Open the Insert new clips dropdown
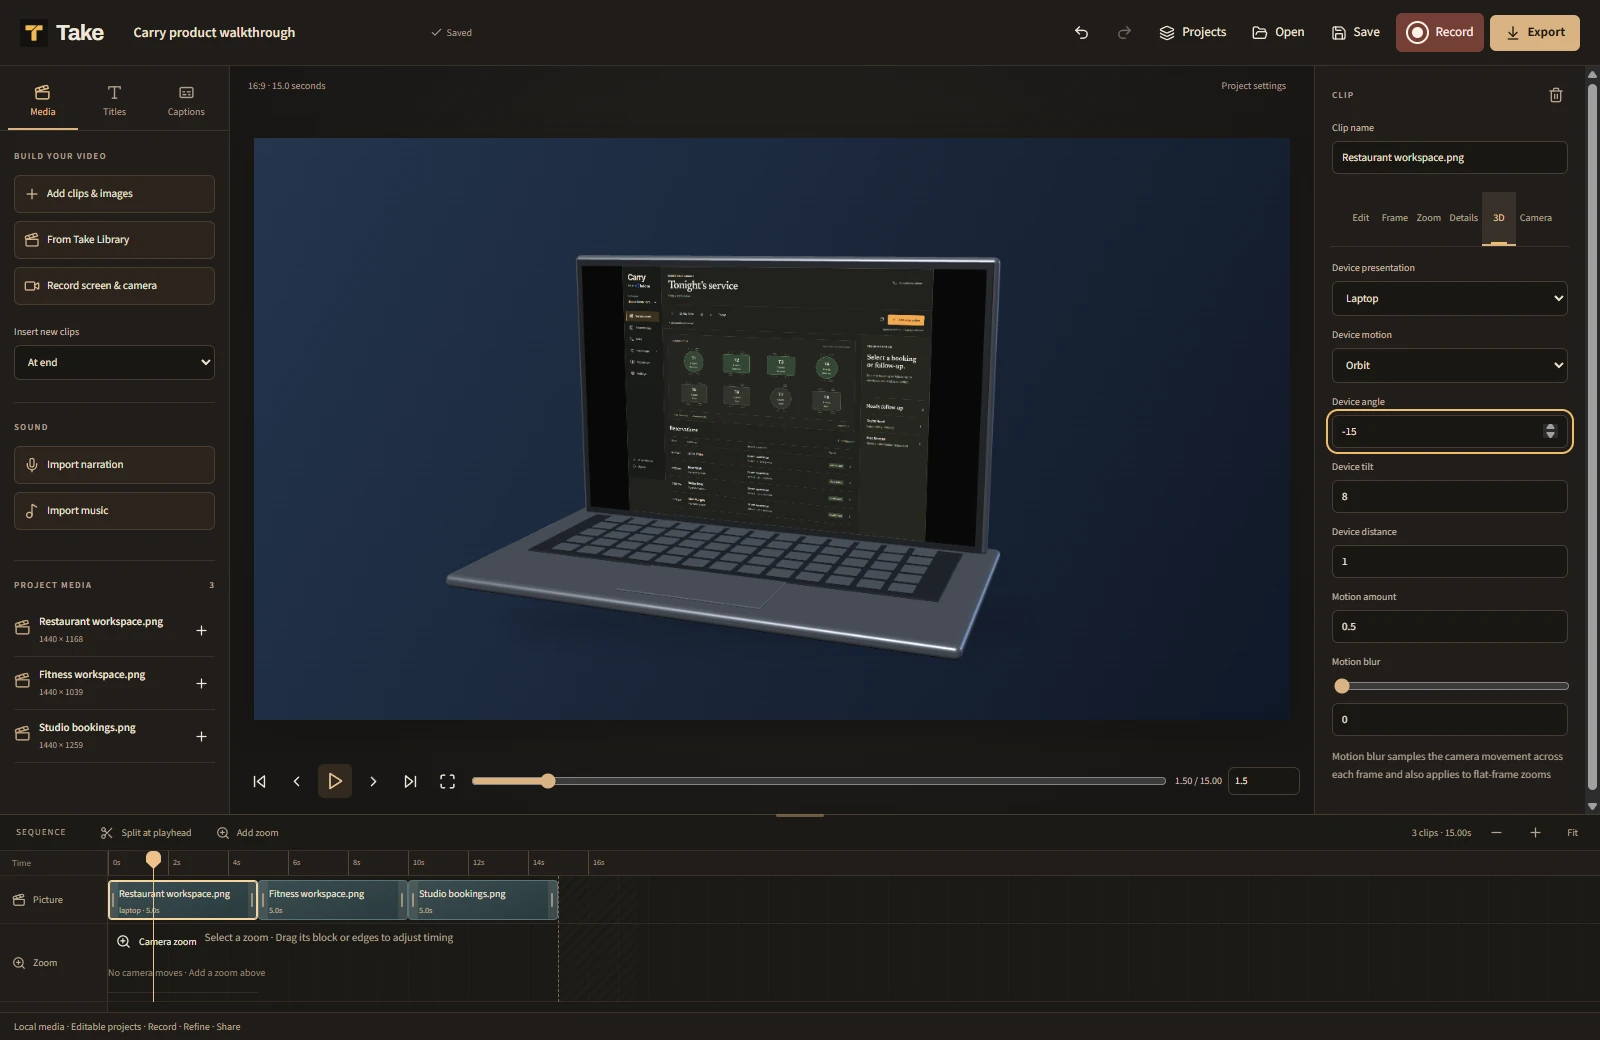Image resolution: width=1600 pixels, height=1040 pixels. point(114,362)
